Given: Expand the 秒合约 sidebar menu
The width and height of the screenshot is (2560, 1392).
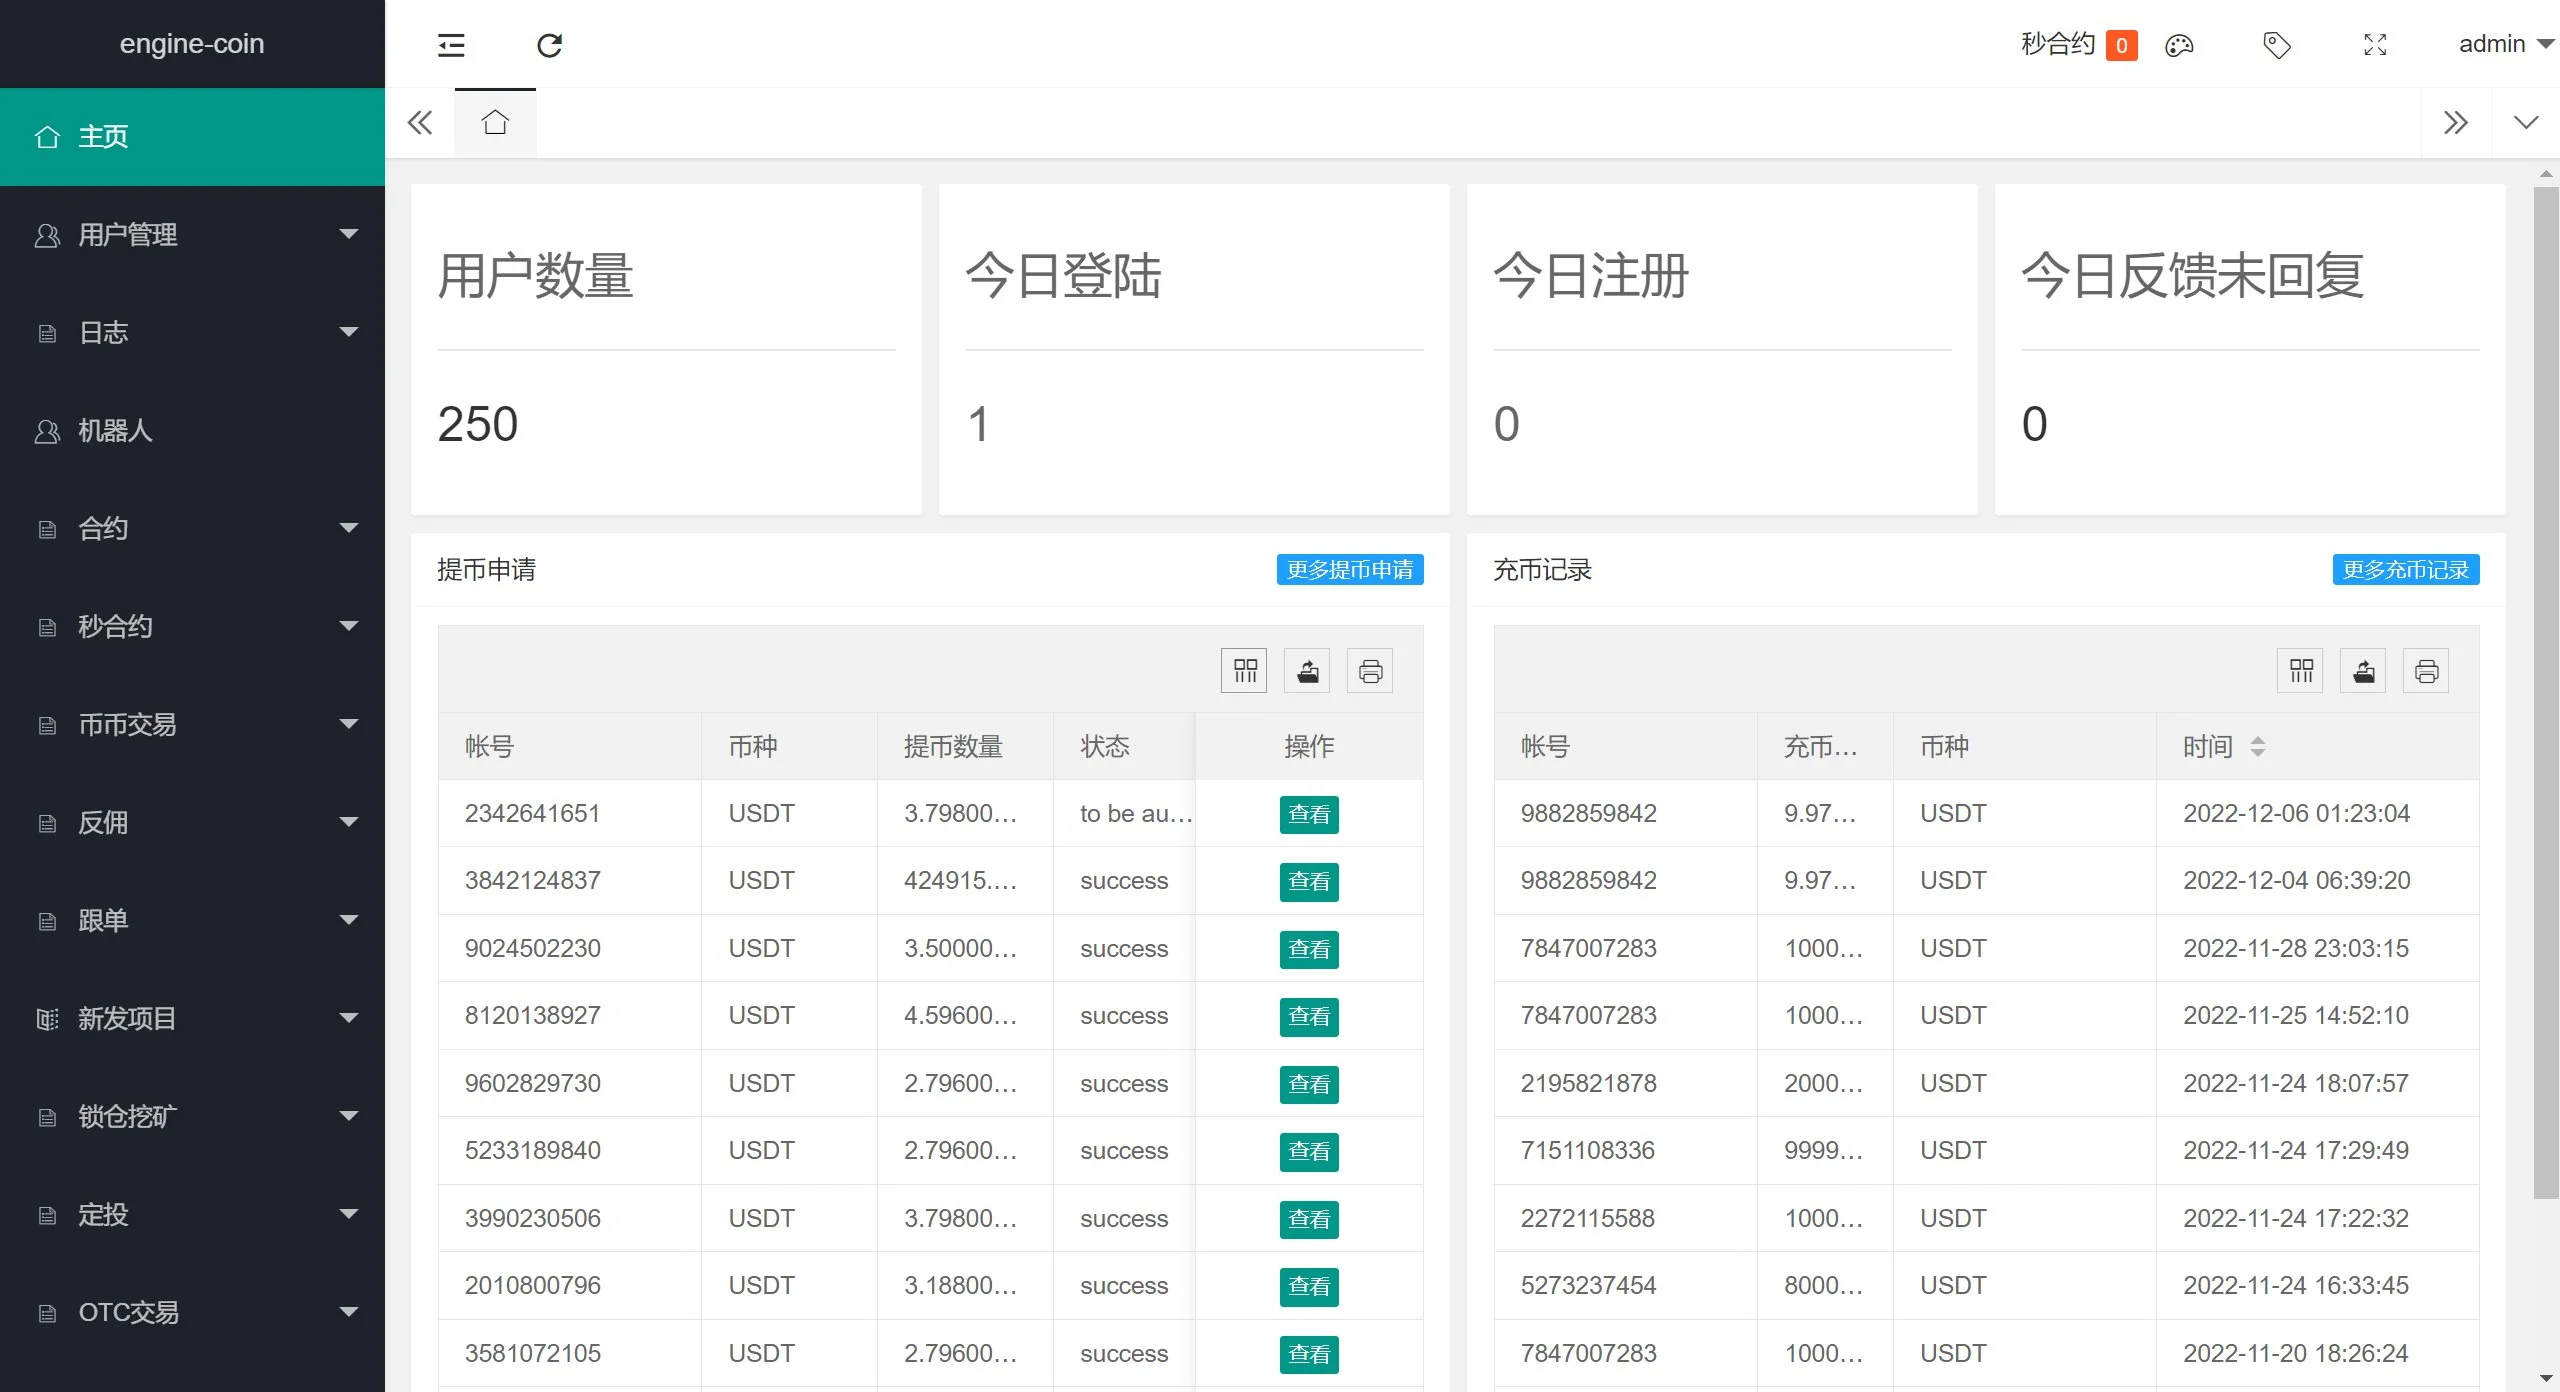Looking at the screenshot, I should pos(192,627).
